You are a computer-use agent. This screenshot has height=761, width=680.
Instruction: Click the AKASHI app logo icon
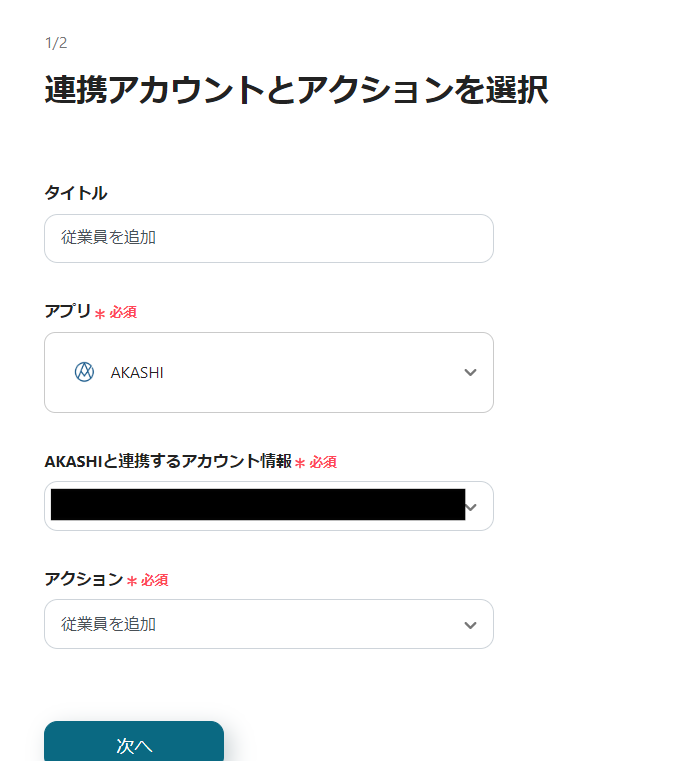coord(84,372)
